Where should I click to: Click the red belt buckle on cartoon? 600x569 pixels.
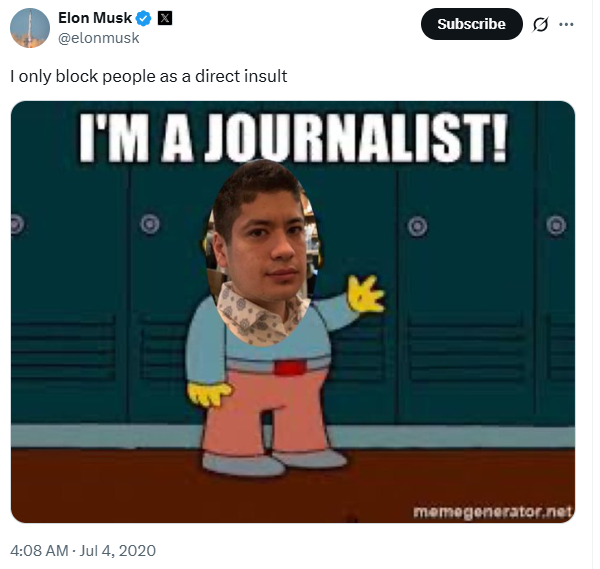point(290,367)
